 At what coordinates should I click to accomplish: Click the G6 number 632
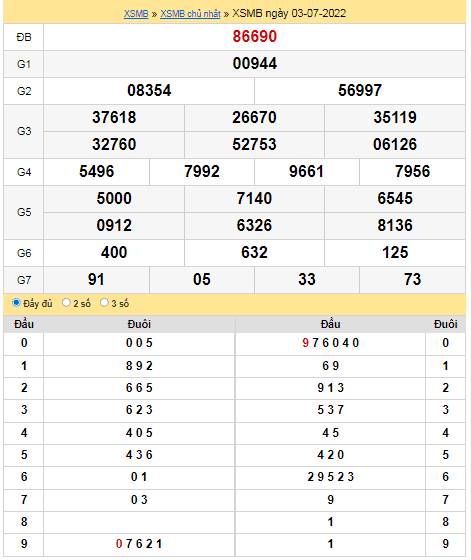(254, 252)
